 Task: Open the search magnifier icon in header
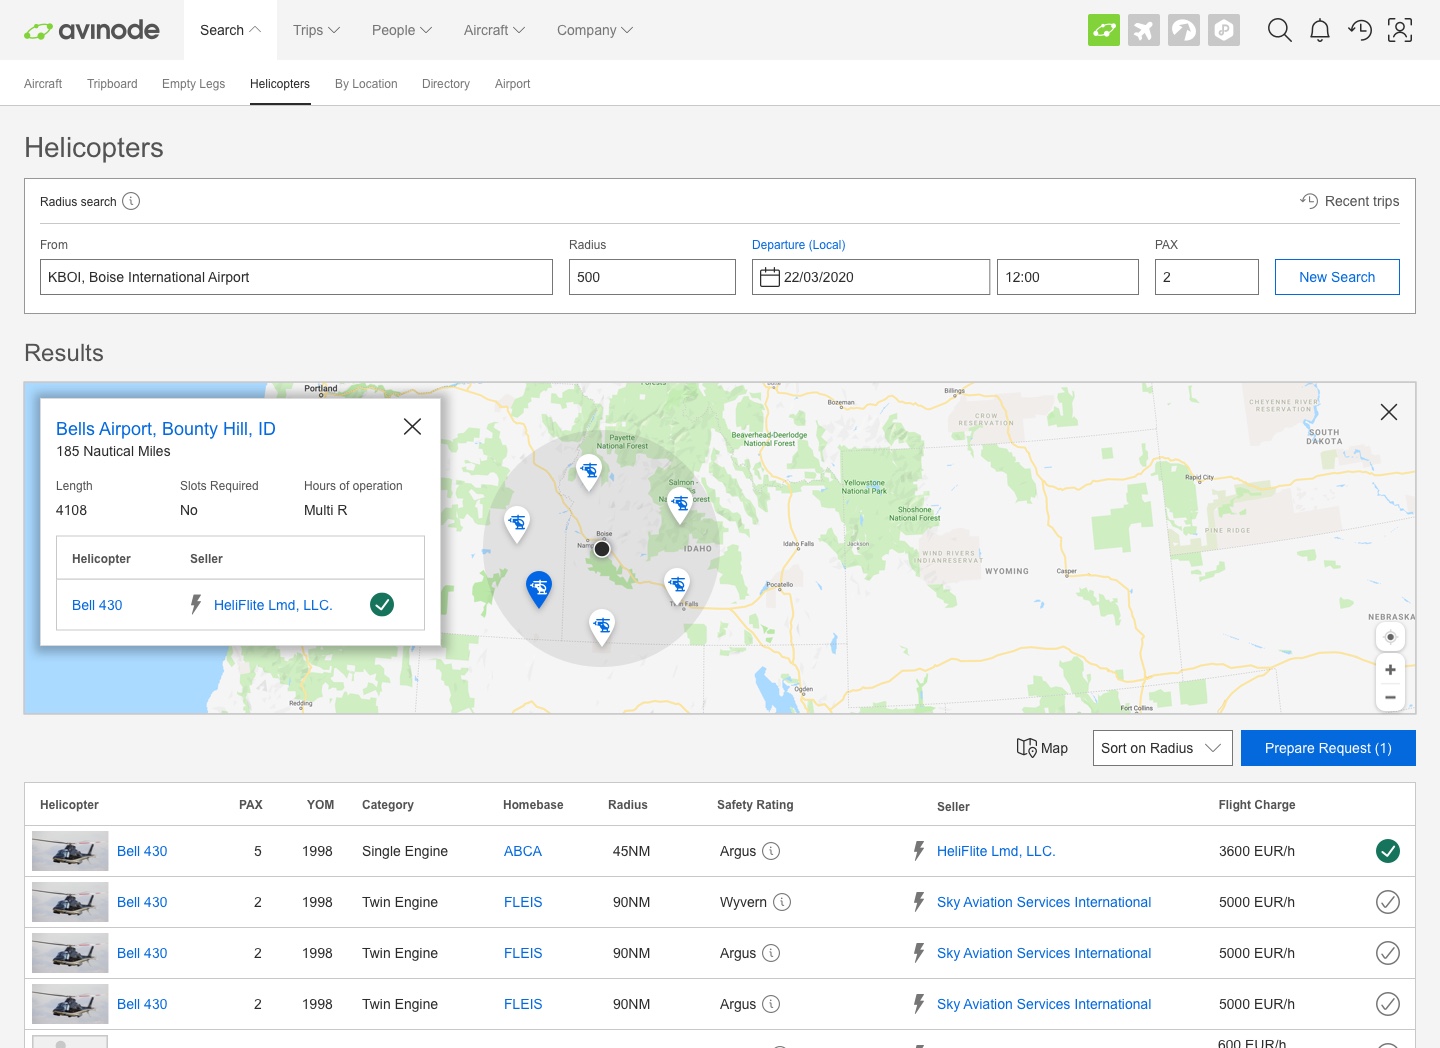click(1279, 30)
